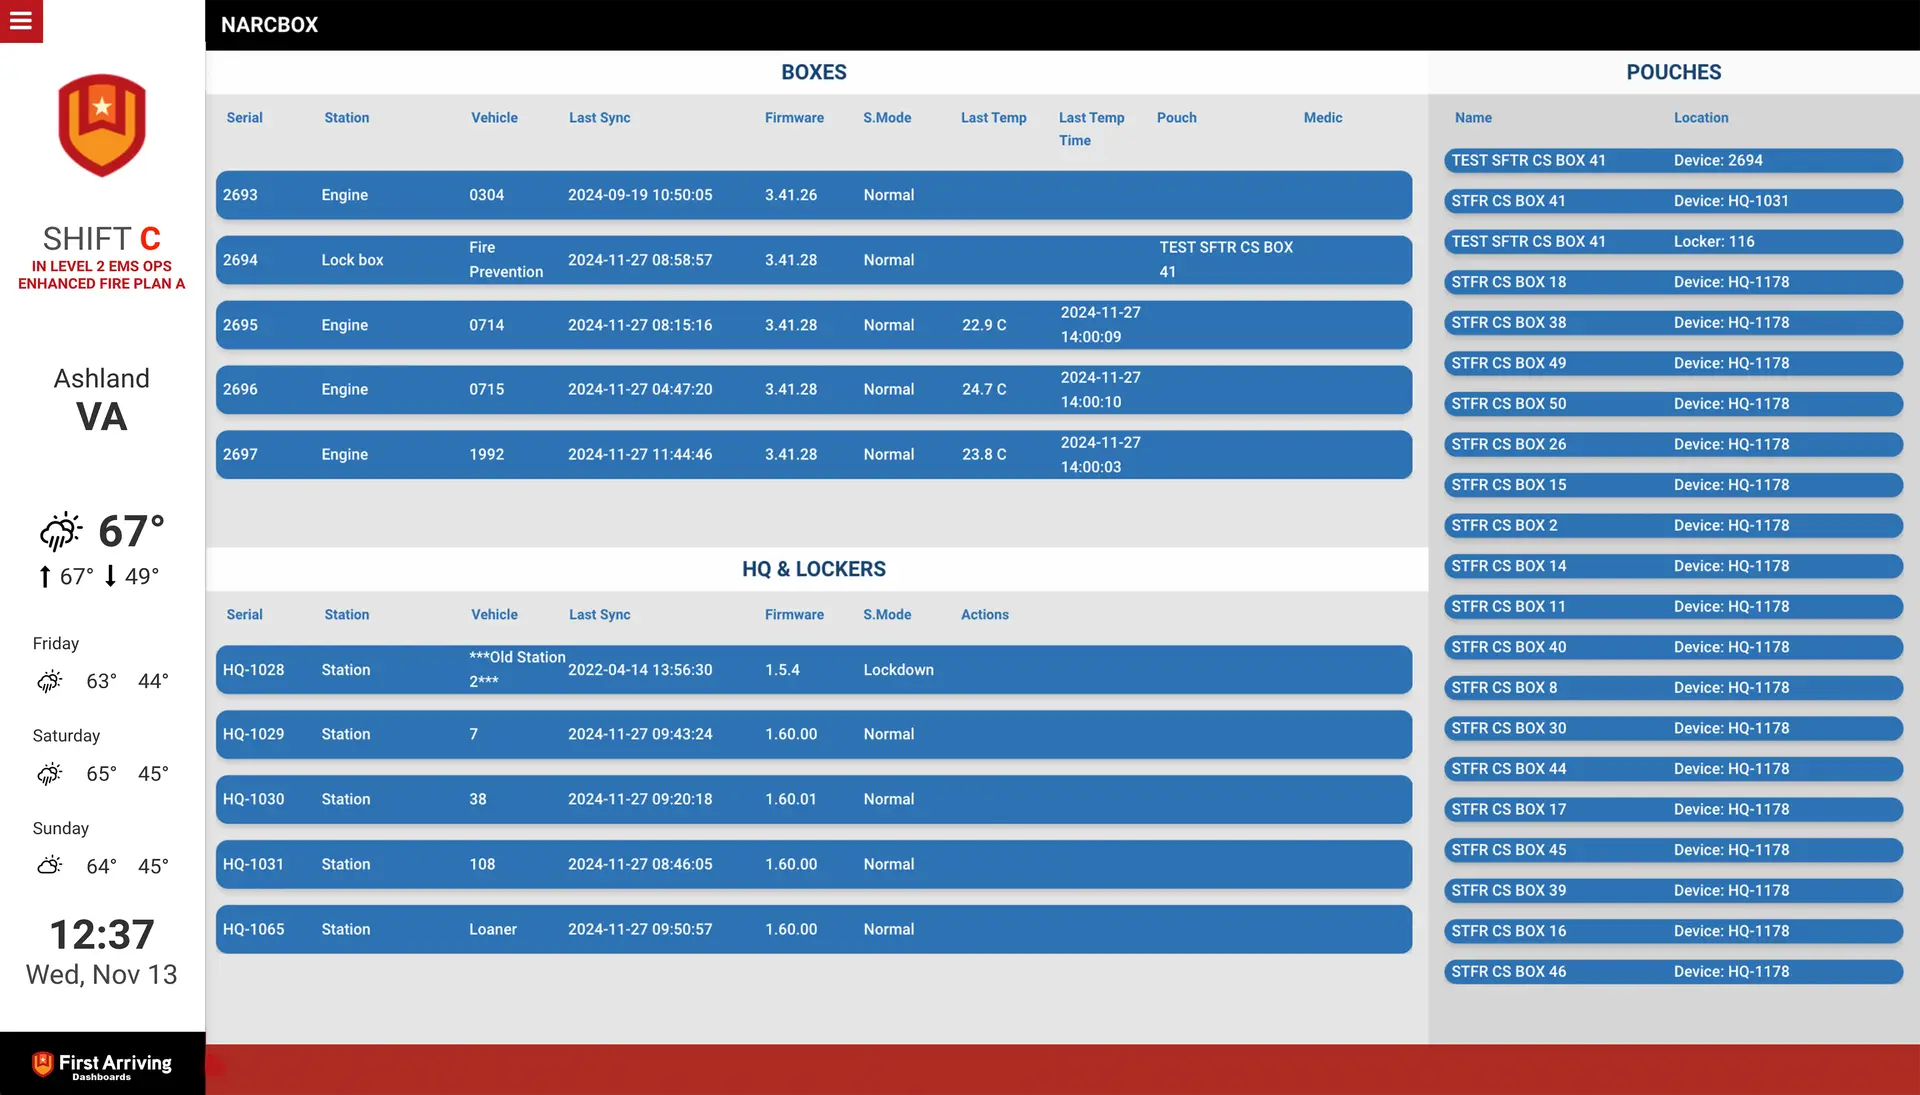Click the high temperature up arrow

pos(45,577)
